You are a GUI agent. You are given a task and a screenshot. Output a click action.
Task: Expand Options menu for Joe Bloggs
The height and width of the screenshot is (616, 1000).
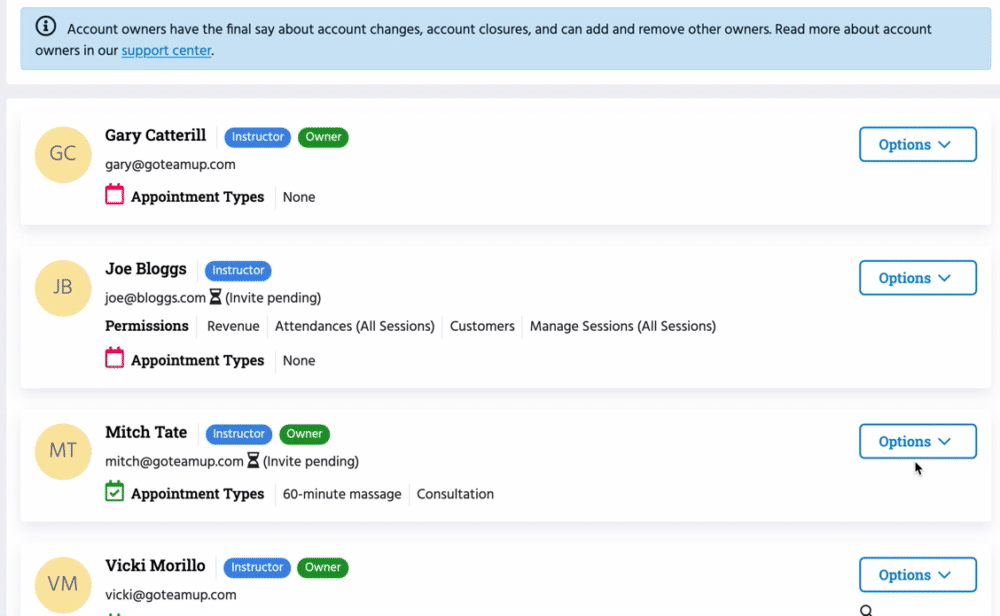917,278
